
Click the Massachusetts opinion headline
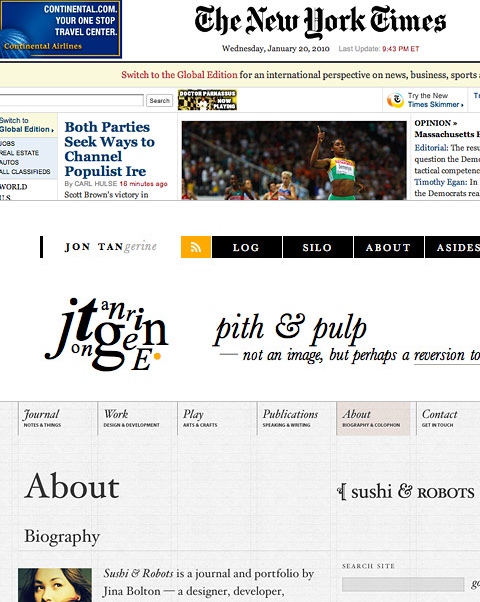(x=447, y=134)
